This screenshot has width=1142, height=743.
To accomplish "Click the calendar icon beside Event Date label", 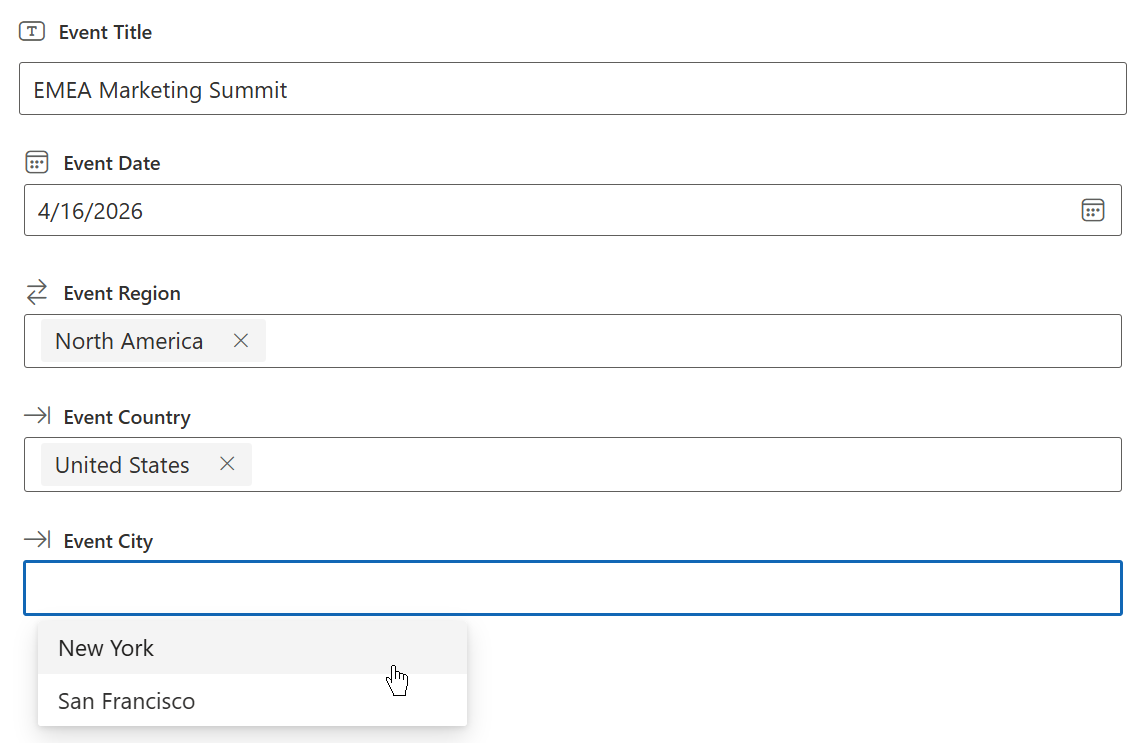I will (37, 163).
